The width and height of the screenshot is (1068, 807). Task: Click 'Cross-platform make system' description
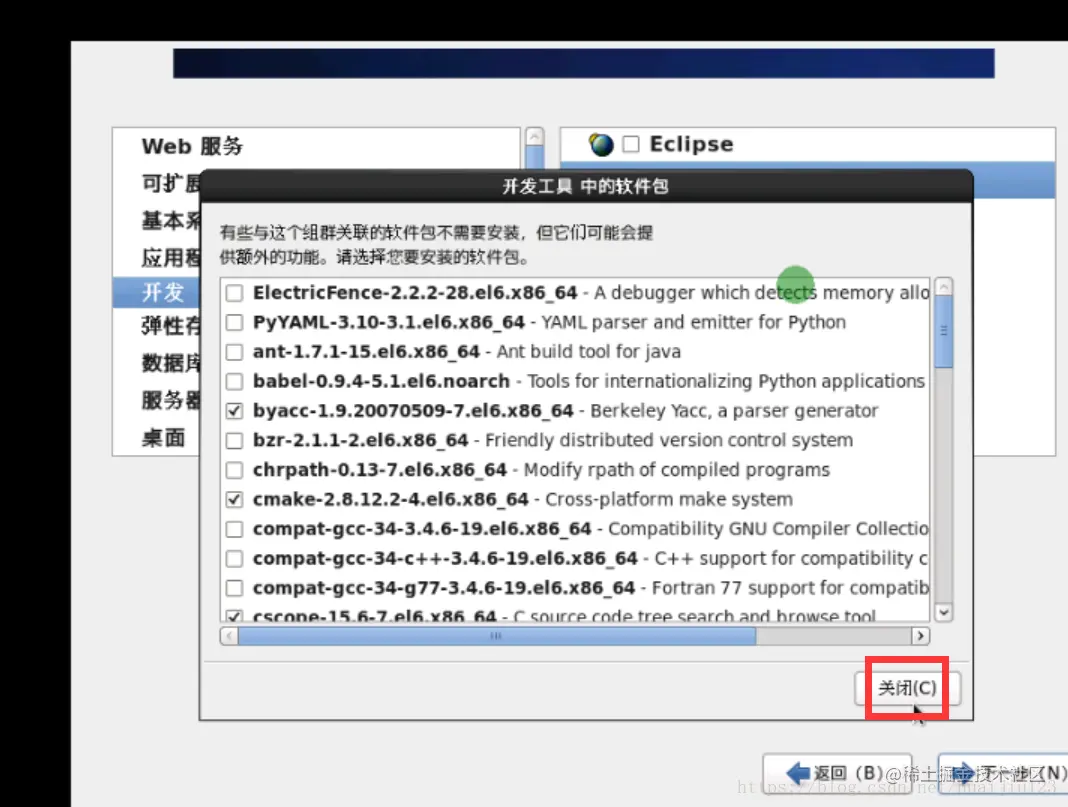(669, 500)
